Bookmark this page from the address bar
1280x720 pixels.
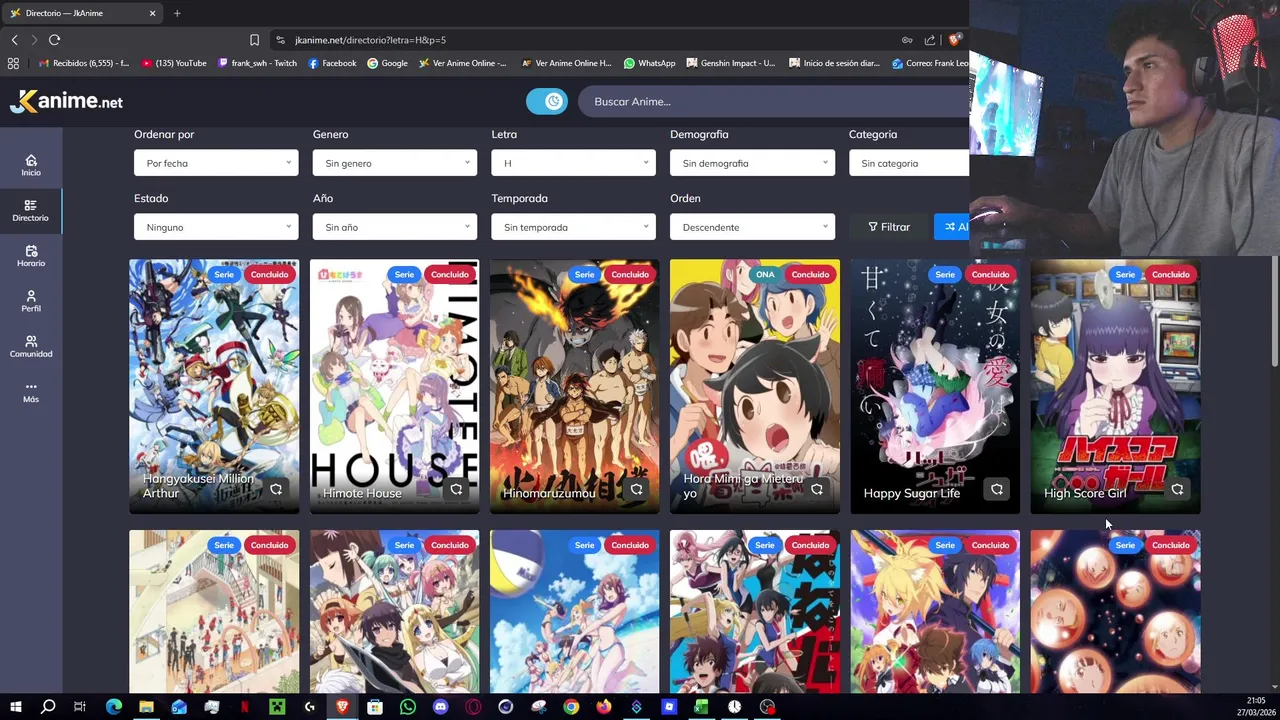254,40
